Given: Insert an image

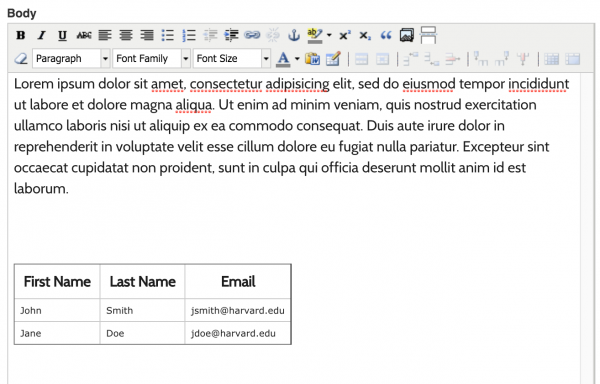Looking at the screenshot, I should [407, 35].
